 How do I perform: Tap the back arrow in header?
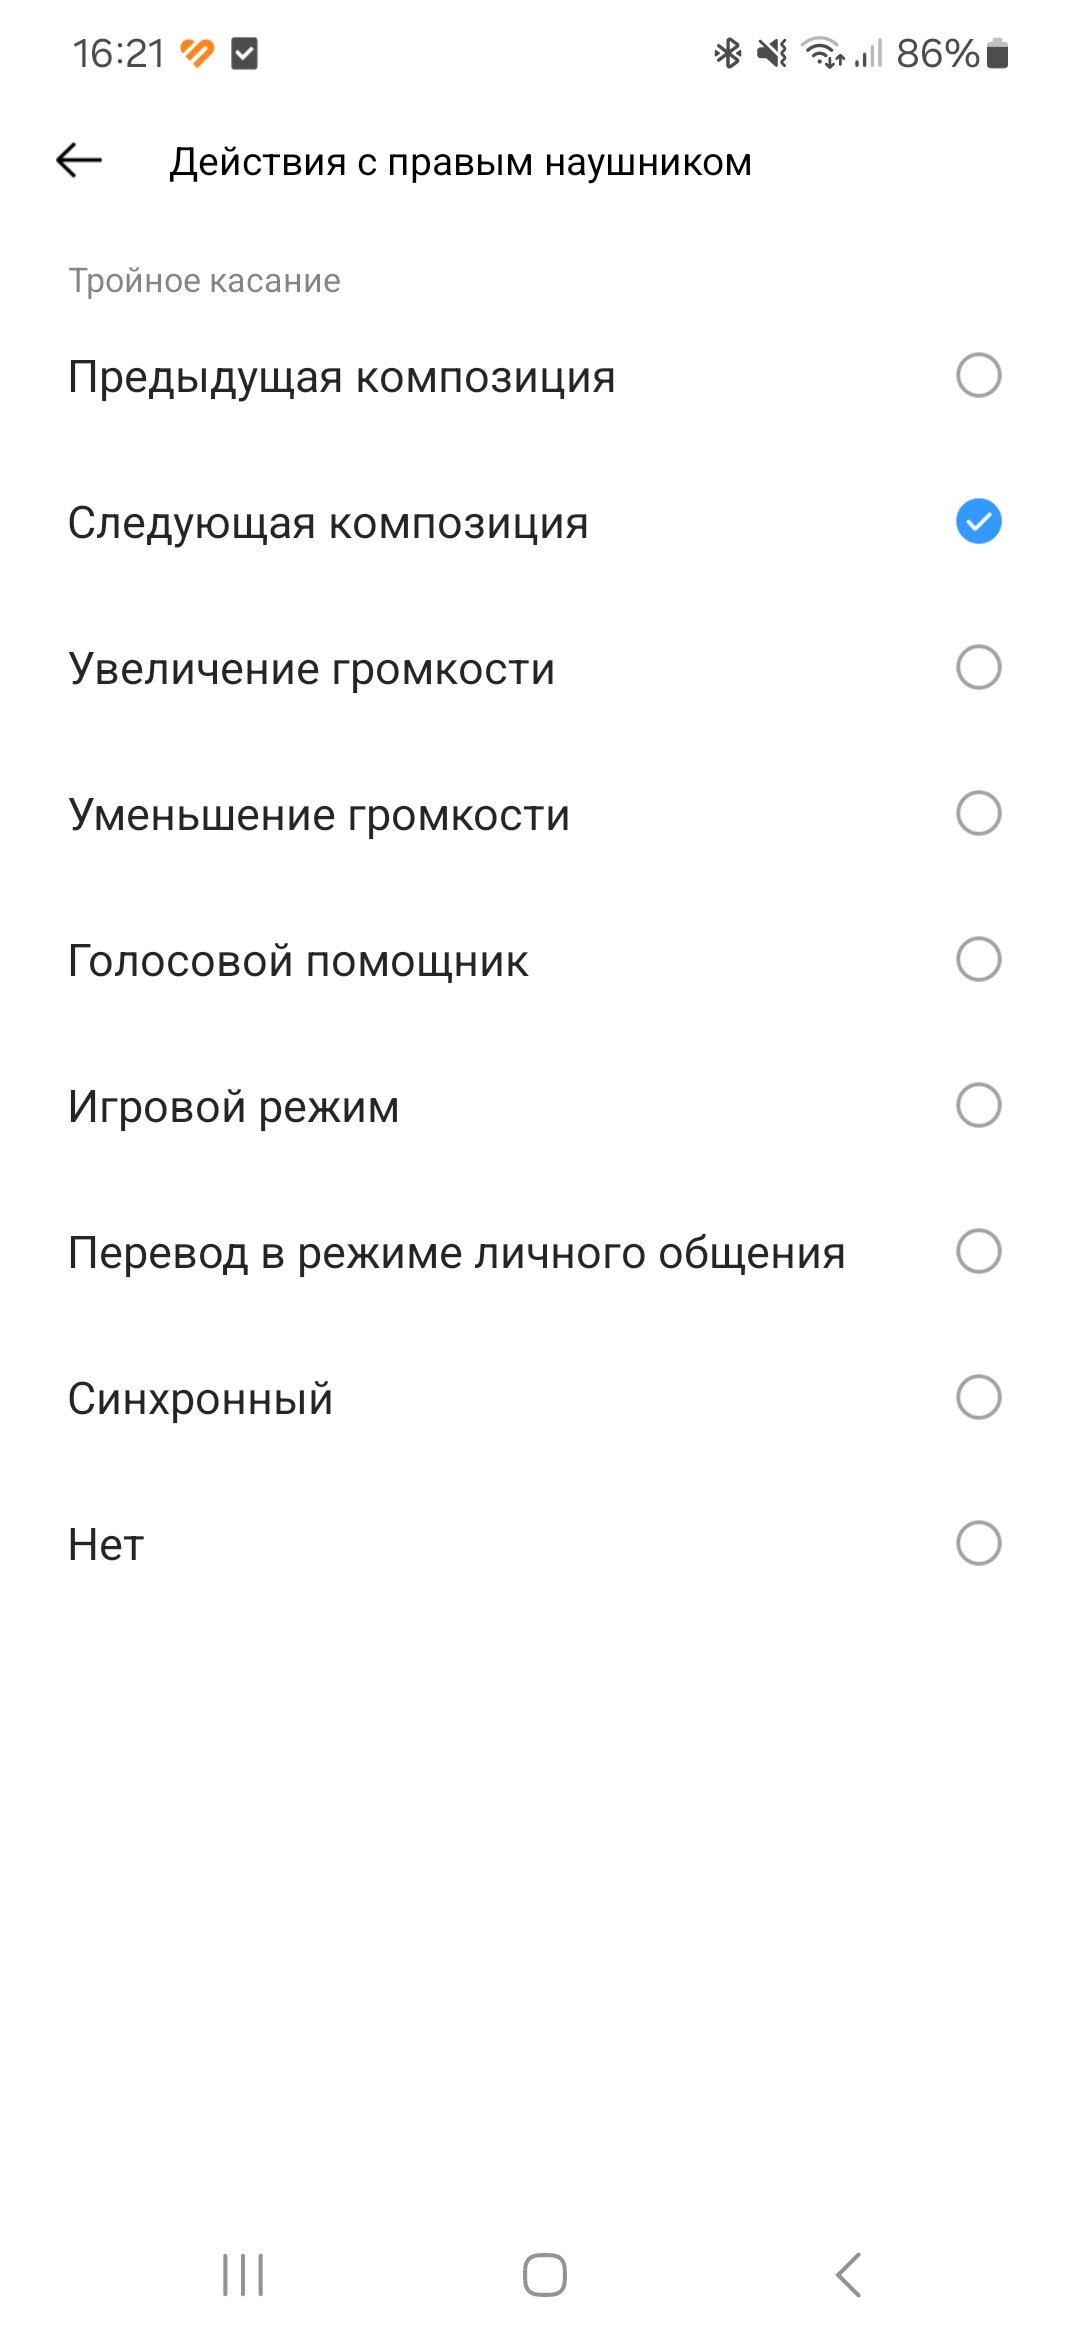(79, 160)
